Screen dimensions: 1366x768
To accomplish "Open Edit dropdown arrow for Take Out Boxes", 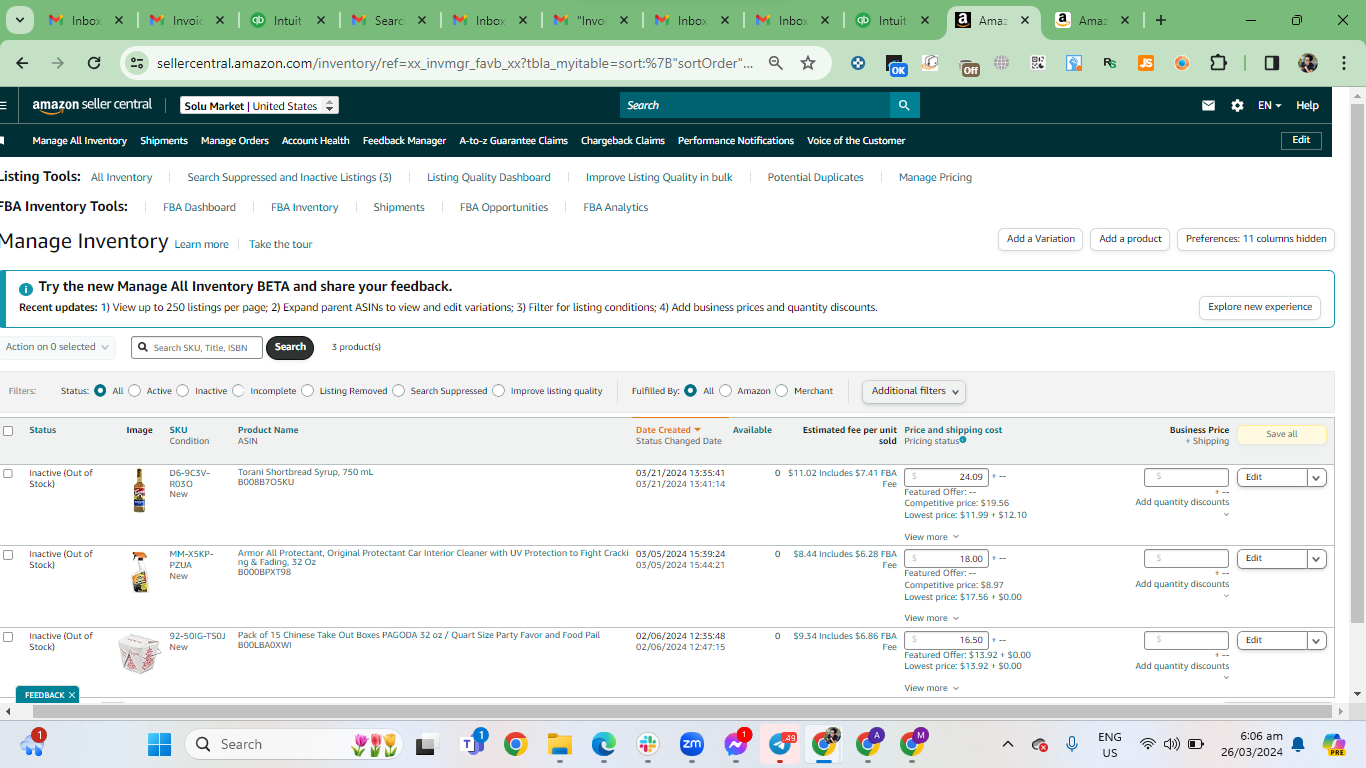I will click(x=1317, y=641).
